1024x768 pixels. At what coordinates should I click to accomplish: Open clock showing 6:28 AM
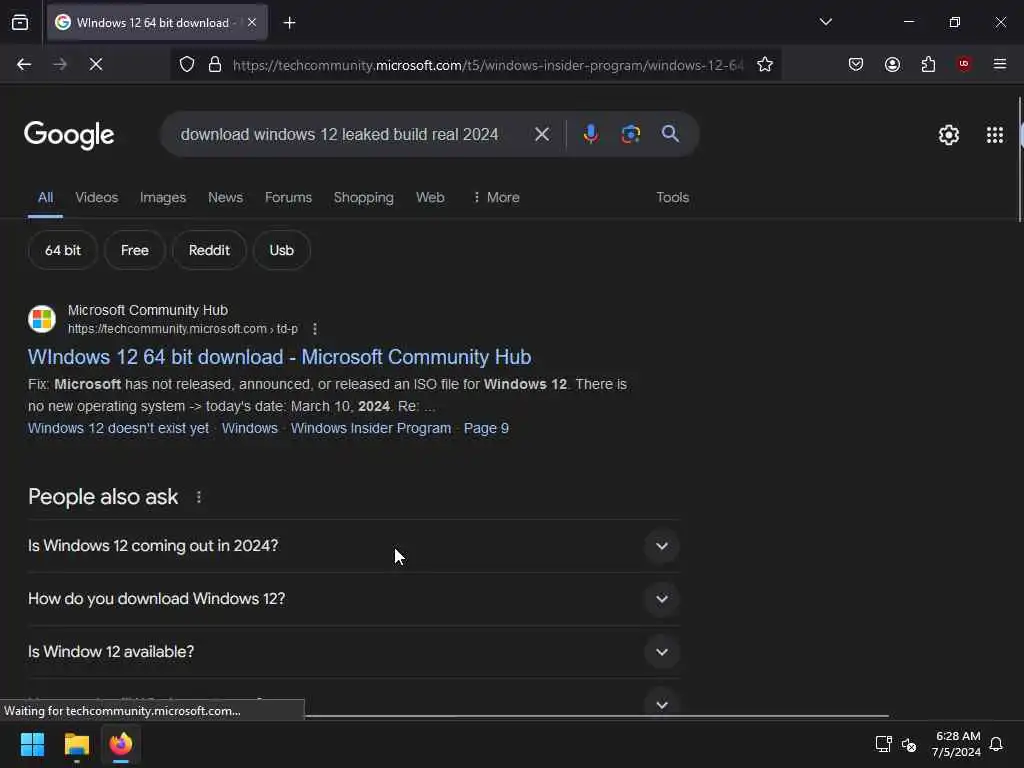click(x=957, y=744)
